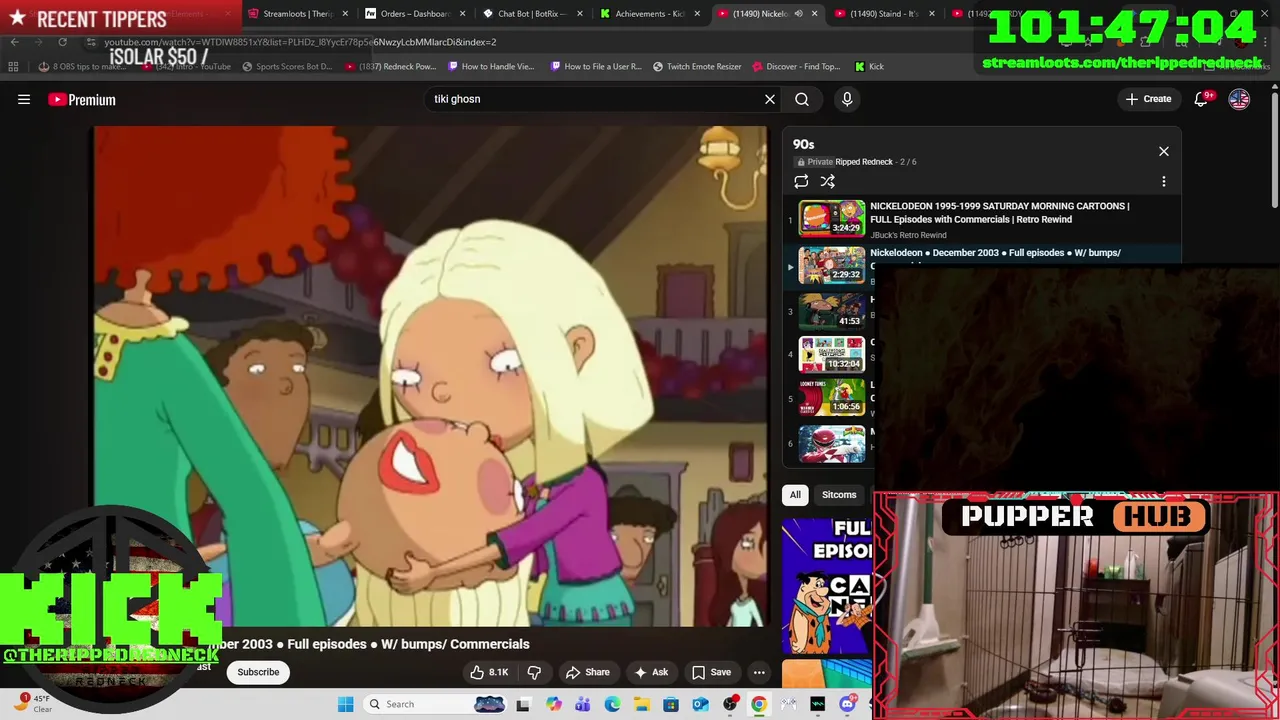Play the 41:53 playlist video
Viewport: 1280px width, 720px height.
coord(832,310)
